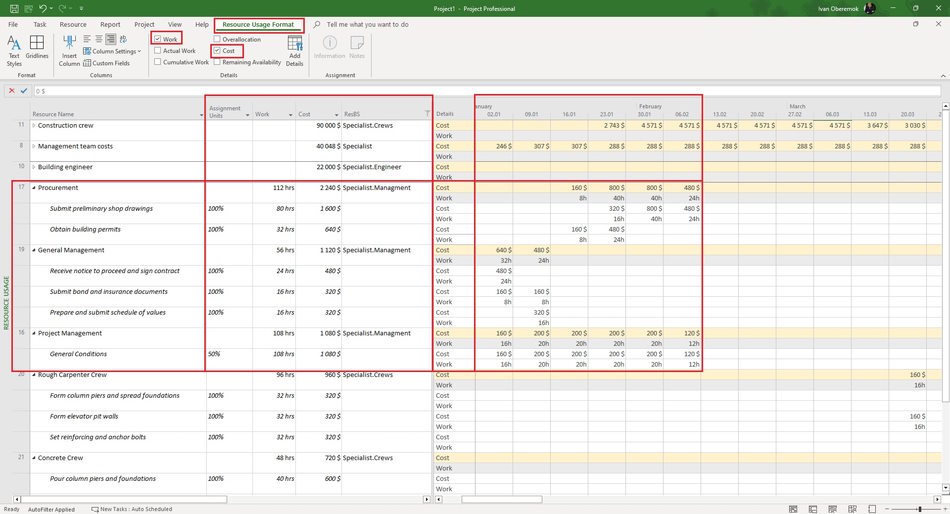Collapse the Concrete Crew resource

[x=34, y=458]
